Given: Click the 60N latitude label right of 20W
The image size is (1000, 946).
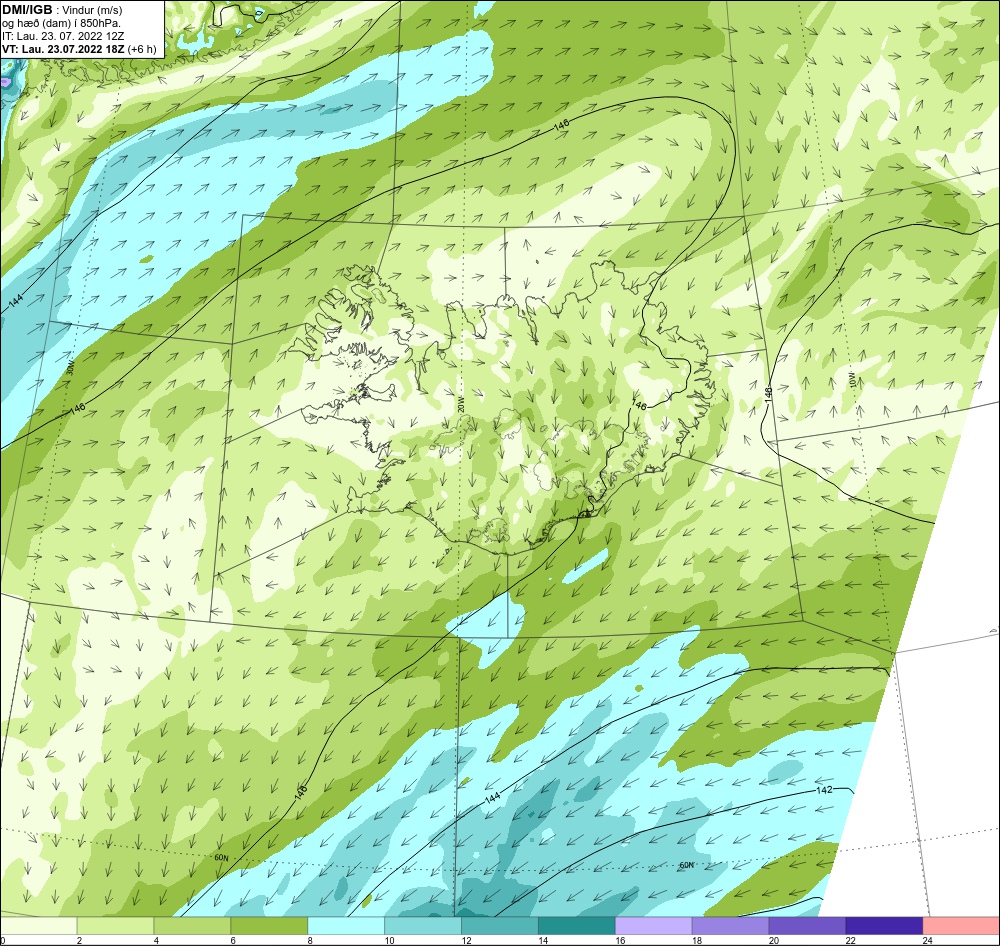Looking at the screenshot, I should 686,865.
